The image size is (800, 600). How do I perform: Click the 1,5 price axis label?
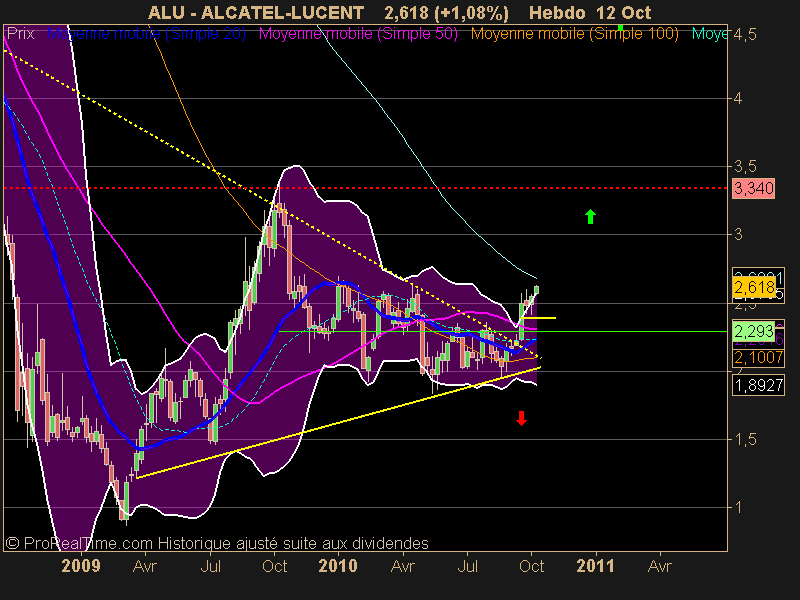[745, 440]
